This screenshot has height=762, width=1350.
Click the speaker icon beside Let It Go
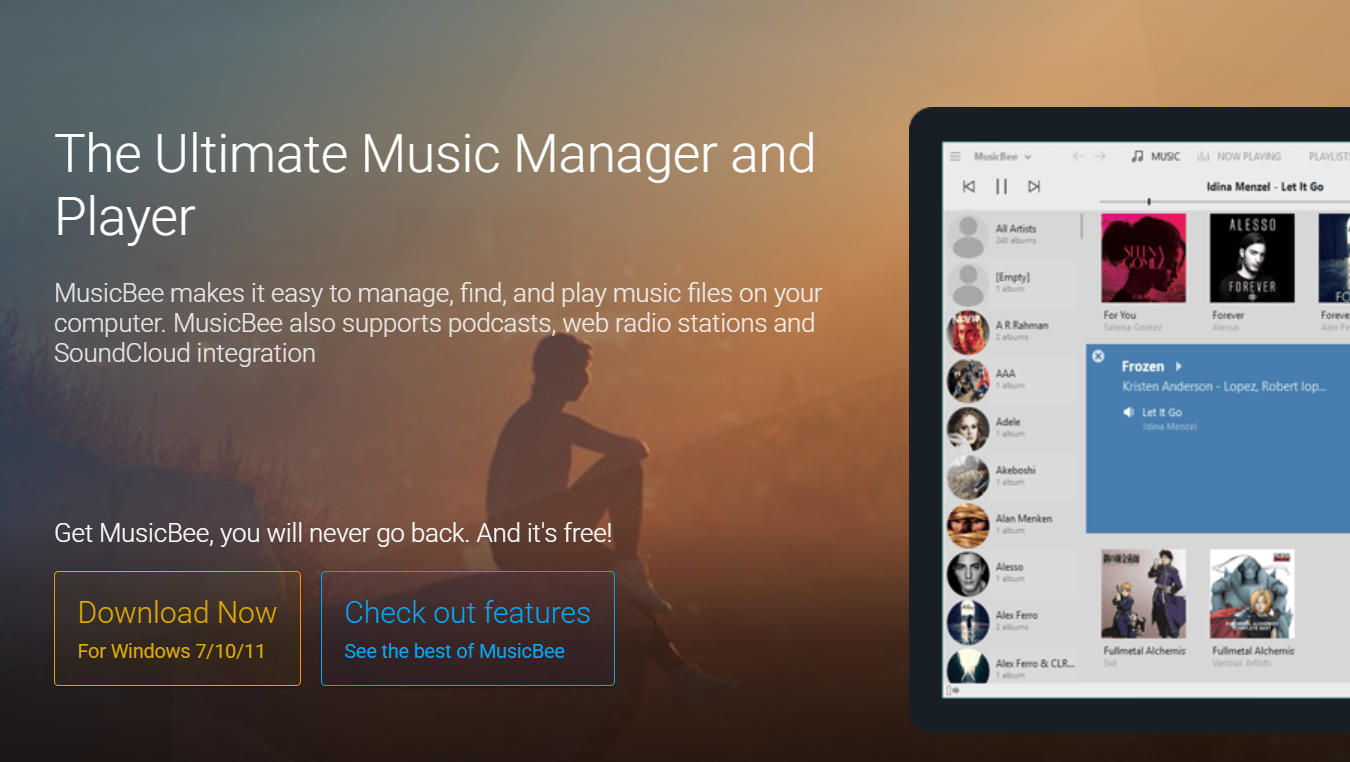[x=1128, y=412]
